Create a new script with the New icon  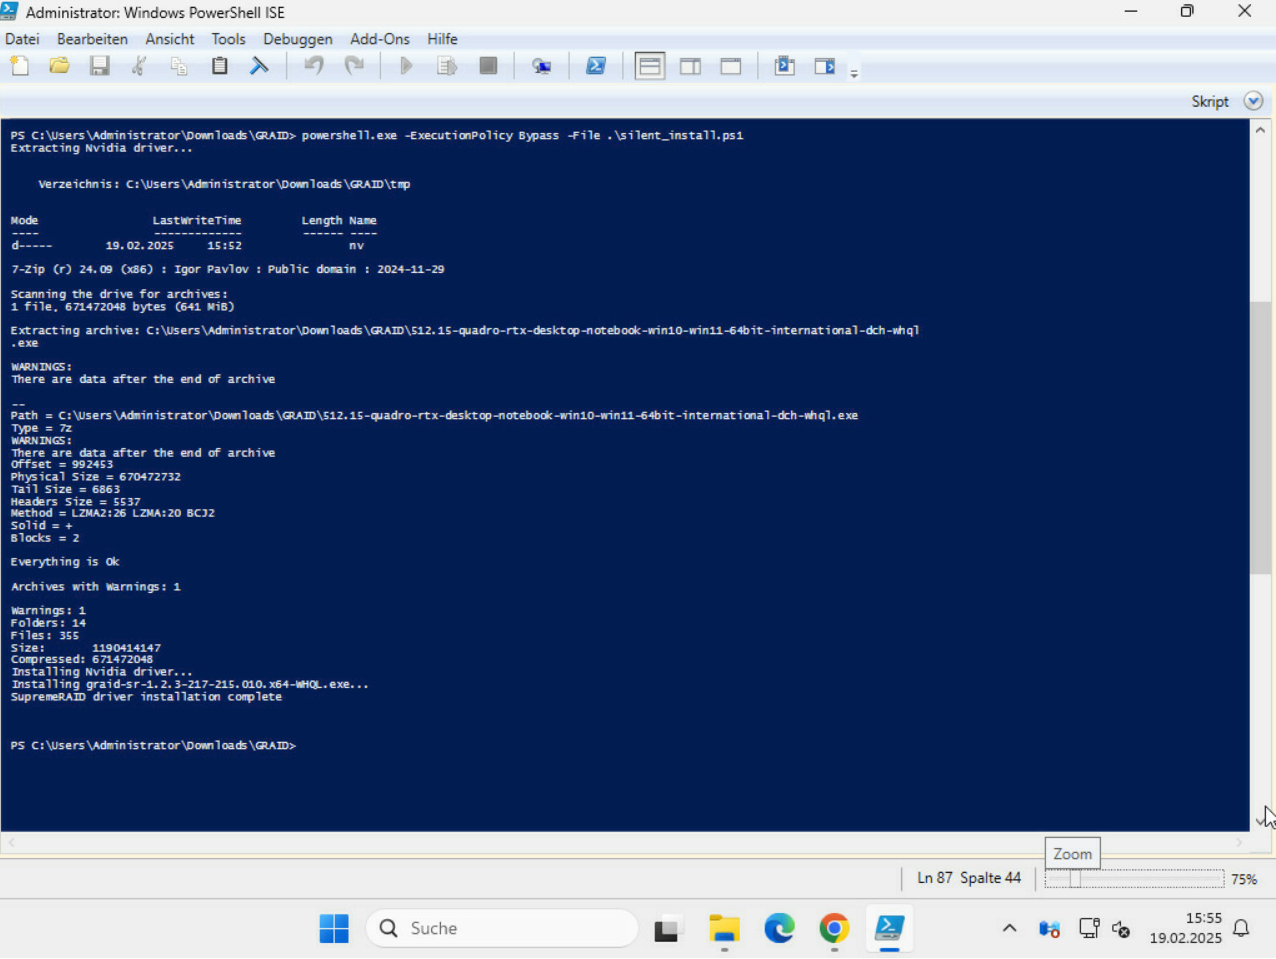pos(20,66)
